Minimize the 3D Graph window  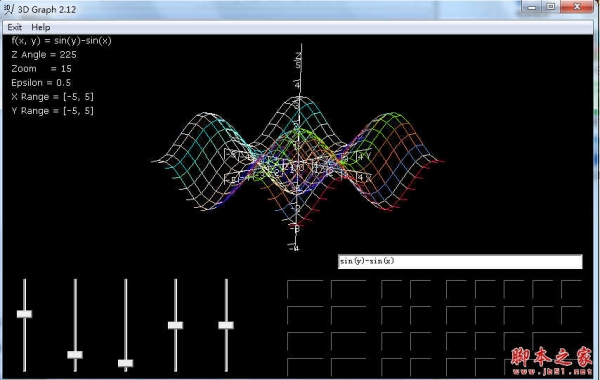[x=532, y=7]
